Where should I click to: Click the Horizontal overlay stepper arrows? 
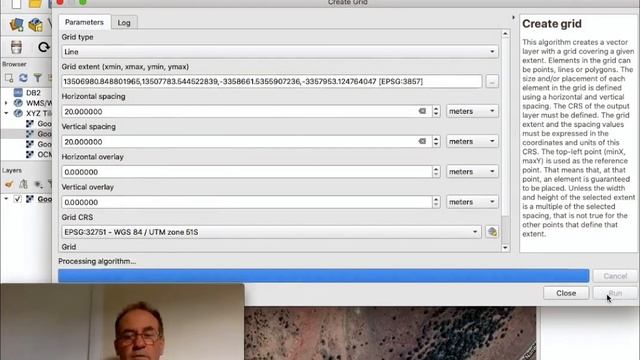[436, 171]
